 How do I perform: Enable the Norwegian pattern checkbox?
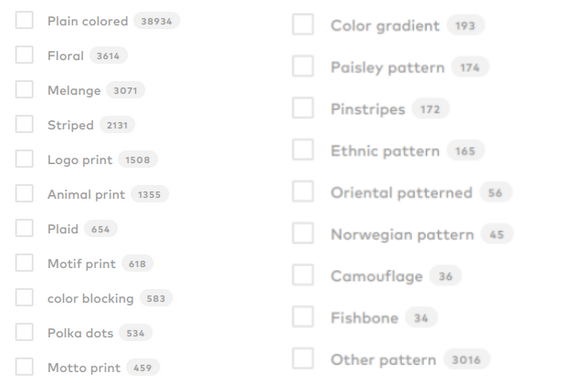[x=303, y=233]
